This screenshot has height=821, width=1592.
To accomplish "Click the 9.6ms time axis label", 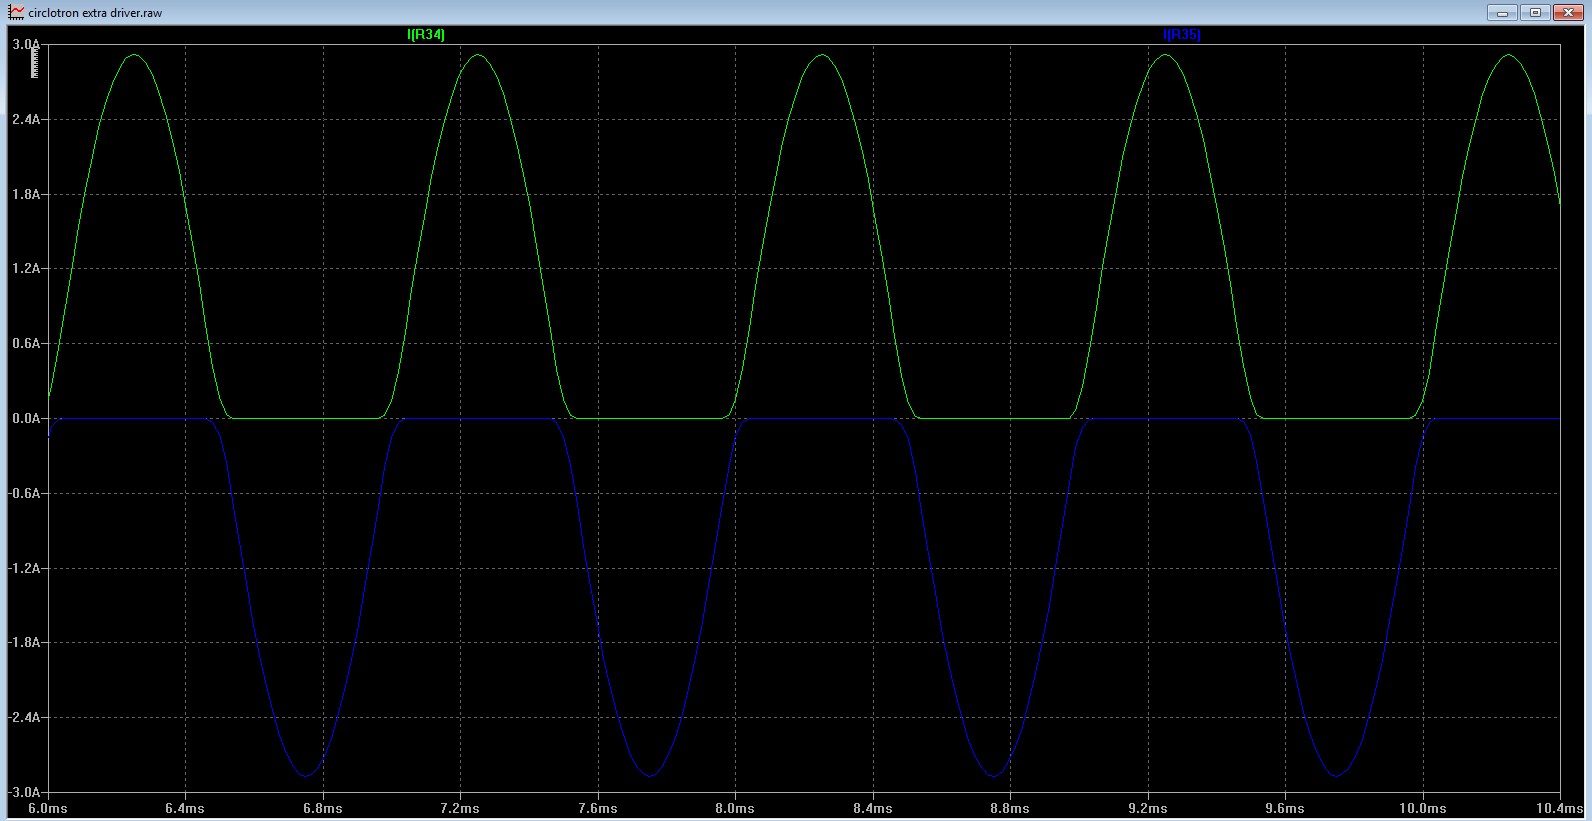I will 1285,808.
